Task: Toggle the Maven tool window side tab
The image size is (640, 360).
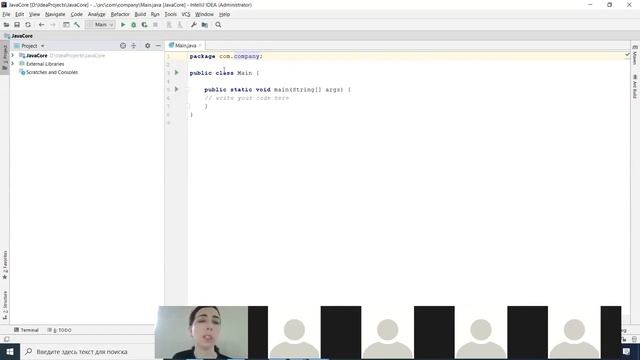Action: pos(635,55)
